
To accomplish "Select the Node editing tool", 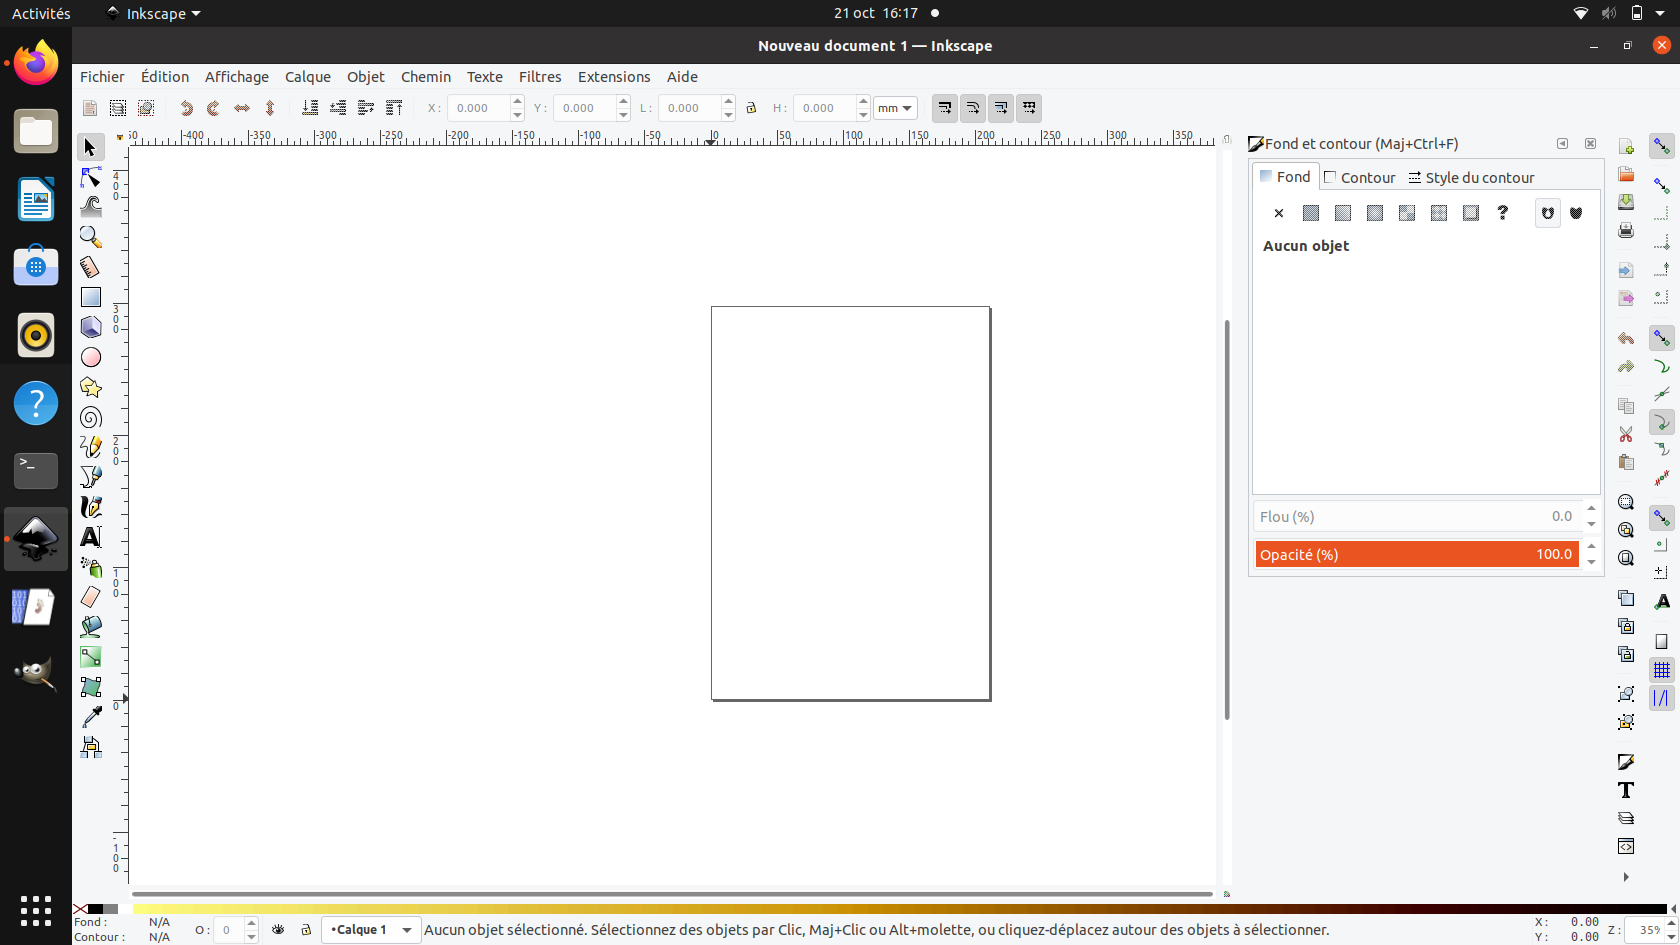I will [x=91, y=177].
